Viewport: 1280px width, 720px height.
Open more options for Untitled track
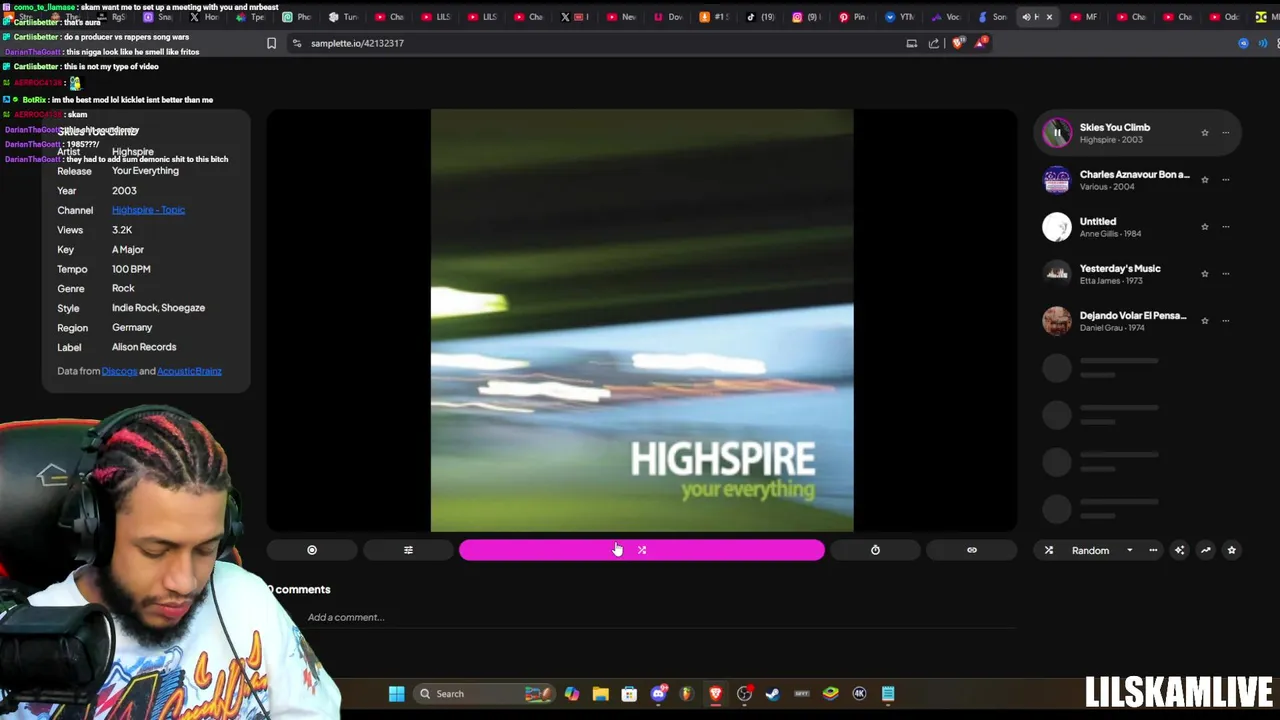tap(1226, 227)
